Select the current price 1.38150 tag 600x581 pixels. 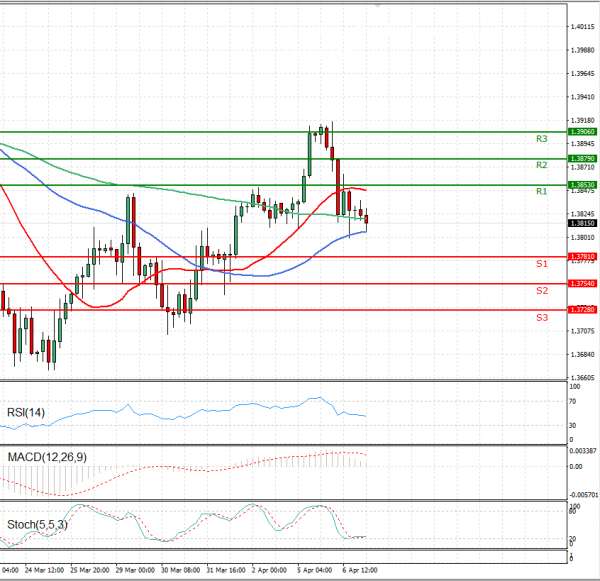[x=583, y=223]
